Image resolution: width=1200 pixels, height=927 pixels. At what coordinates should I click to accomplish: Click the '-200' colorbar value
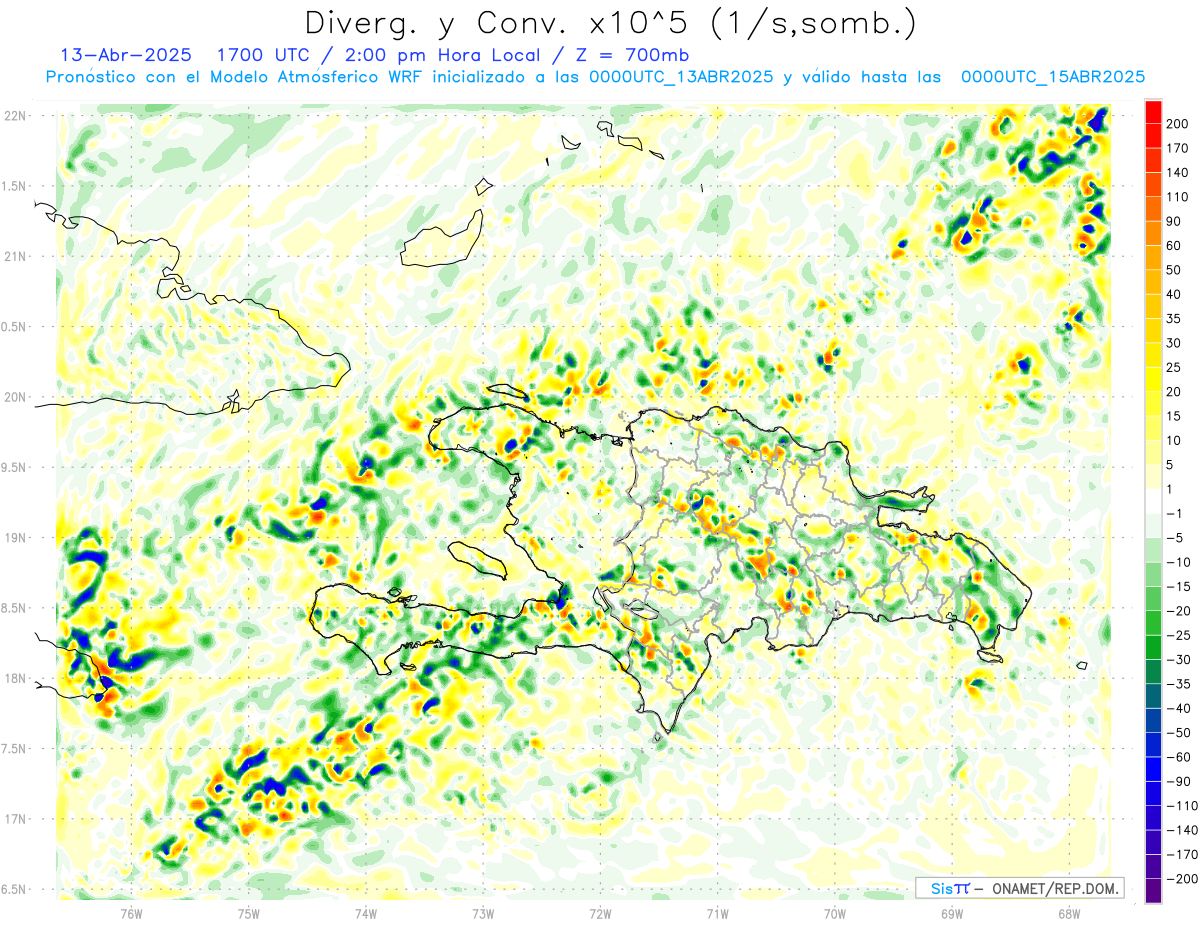[1182, 880]
